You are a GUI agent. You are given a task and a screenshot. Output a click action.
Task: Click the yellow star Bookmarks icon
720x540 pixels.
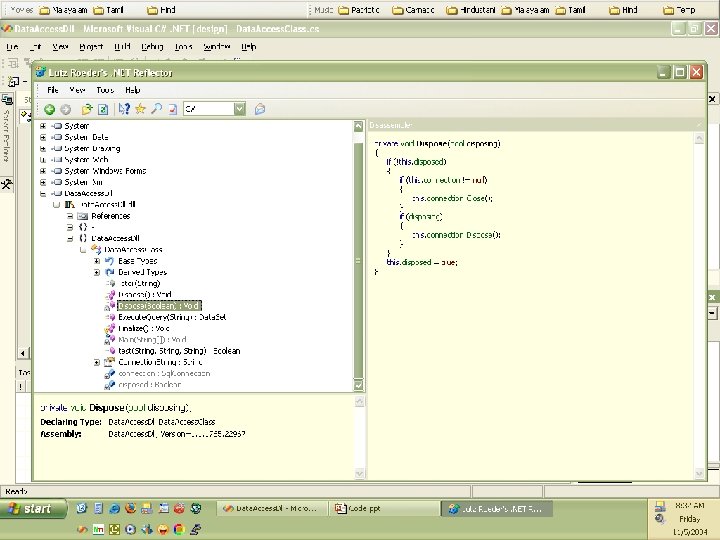pyautogui.click(x=141, y=108)
